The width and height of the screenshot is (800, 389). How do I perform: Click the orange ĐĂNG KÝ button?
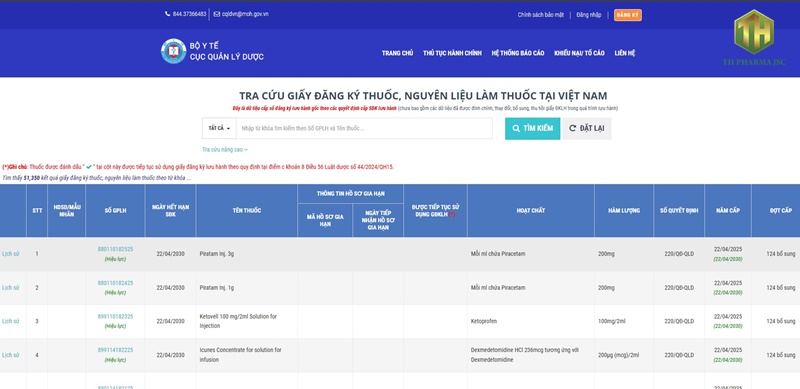(x=628, y=15)
